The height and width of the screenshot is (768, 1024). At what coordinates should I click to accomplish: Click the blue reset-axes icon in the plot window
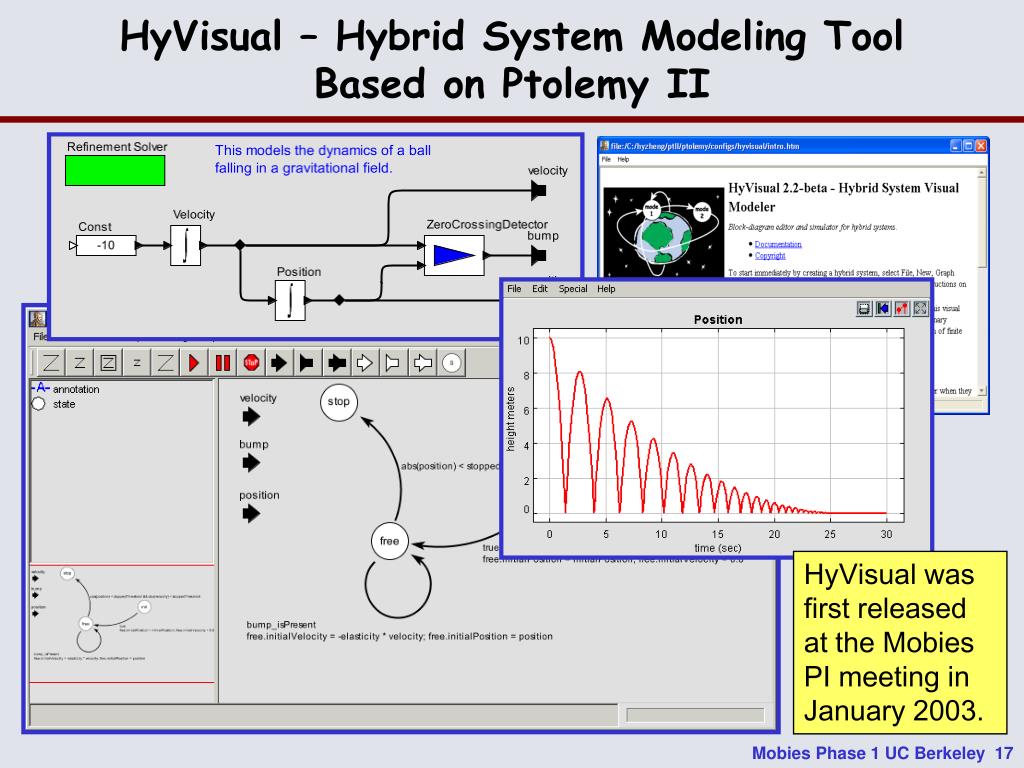point(883,308)
